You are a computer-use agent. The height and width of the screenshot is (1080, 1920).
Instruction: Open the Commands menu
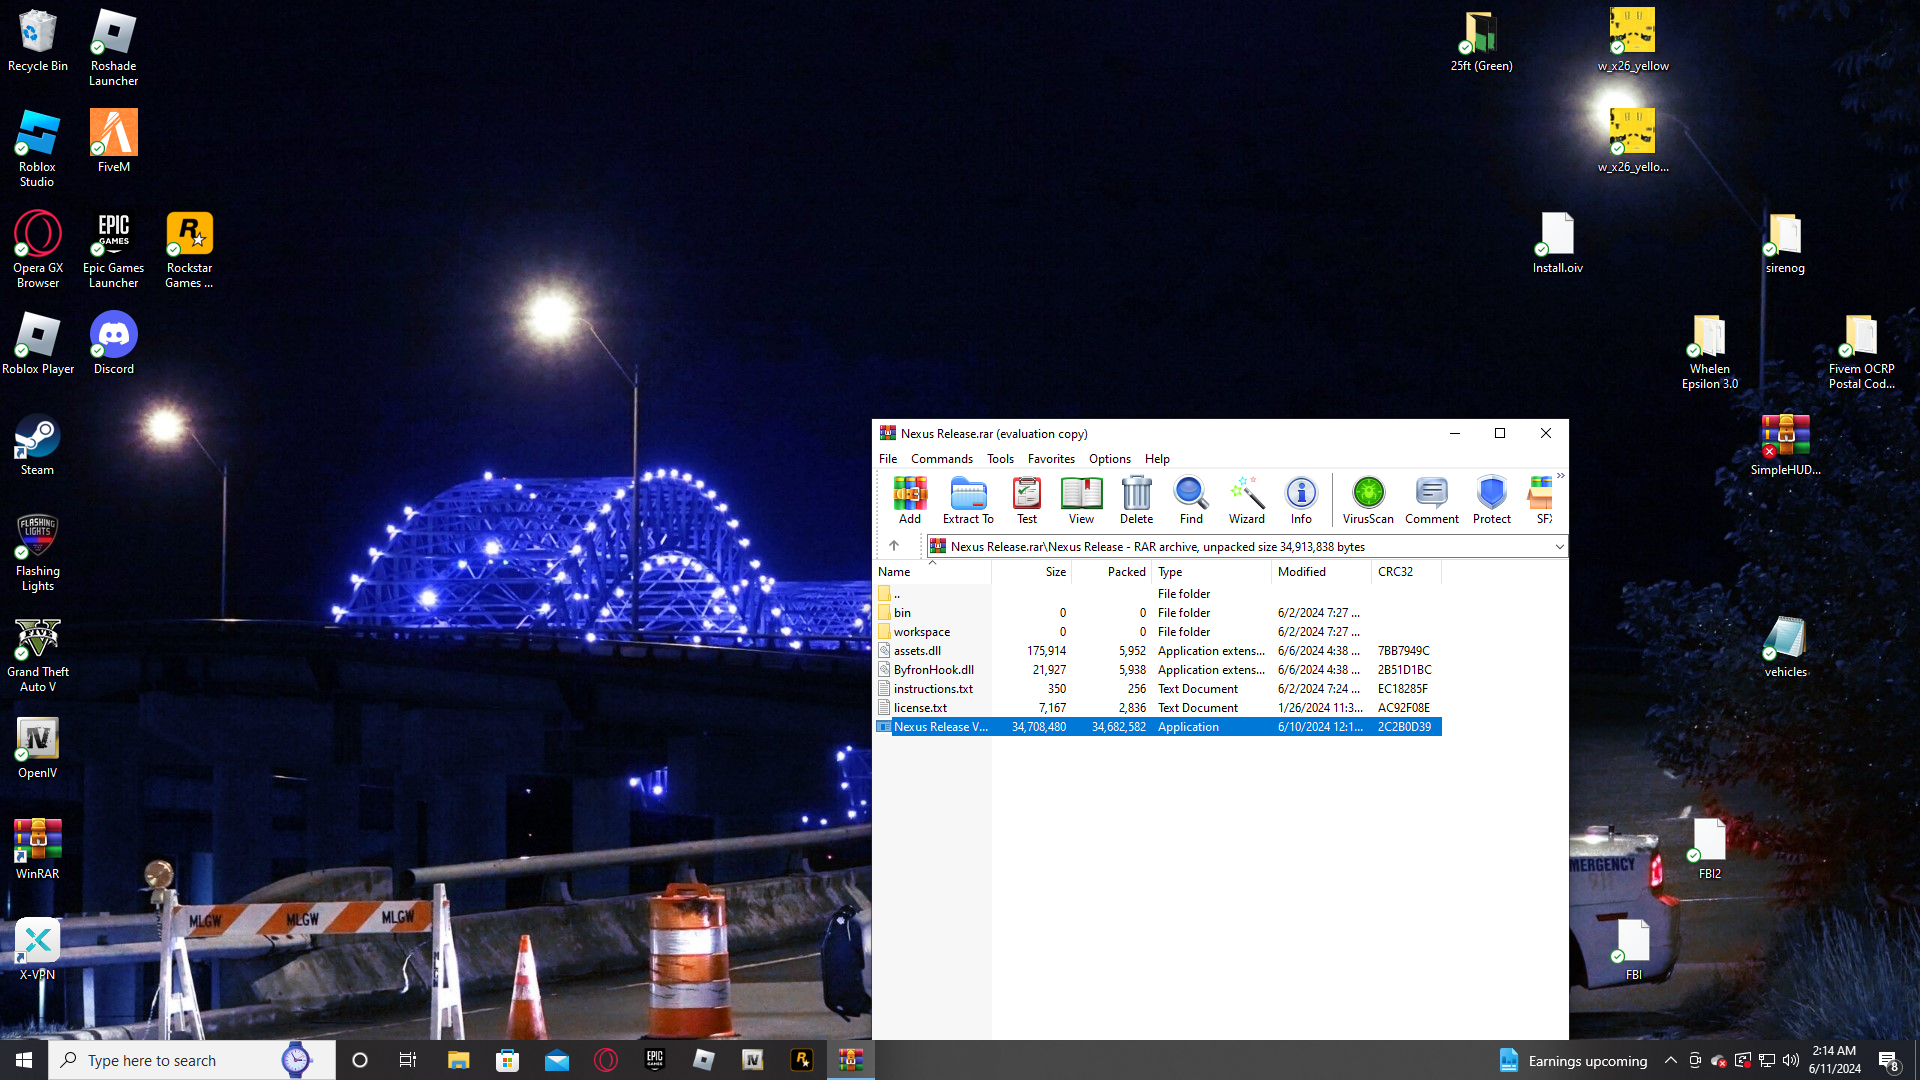coord(941,459)
